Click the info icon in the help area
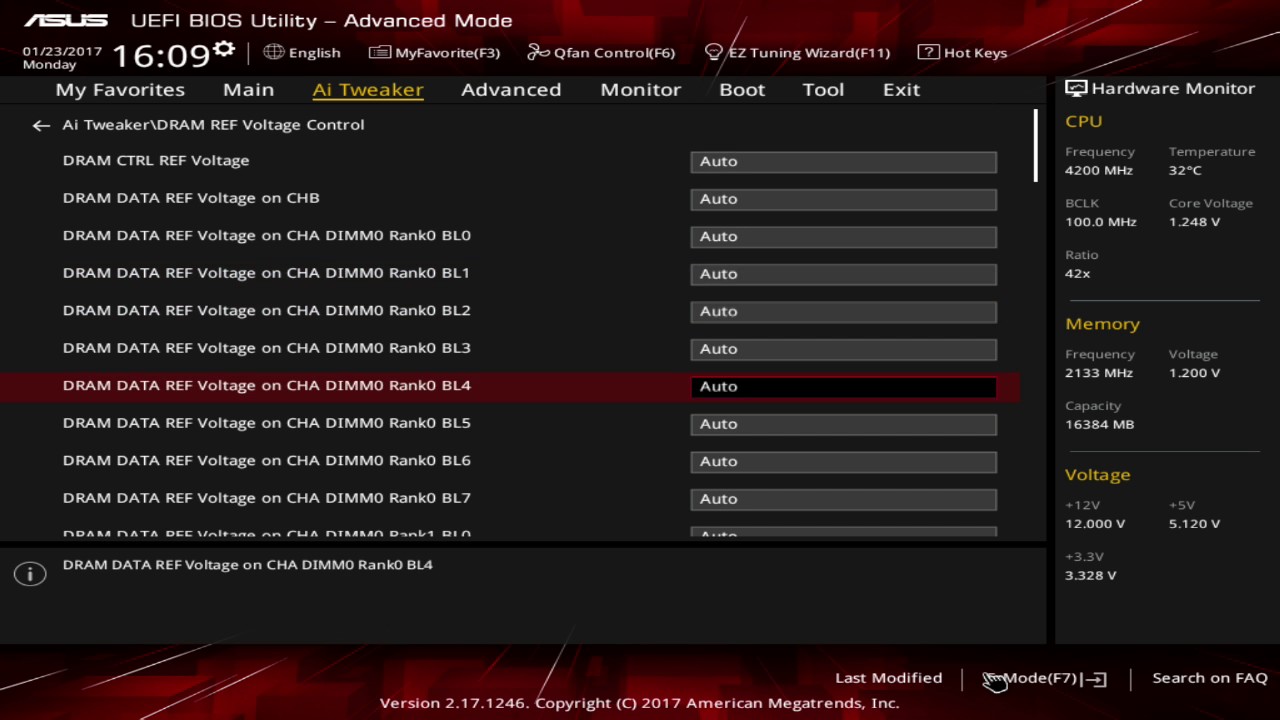 [30, 574]
